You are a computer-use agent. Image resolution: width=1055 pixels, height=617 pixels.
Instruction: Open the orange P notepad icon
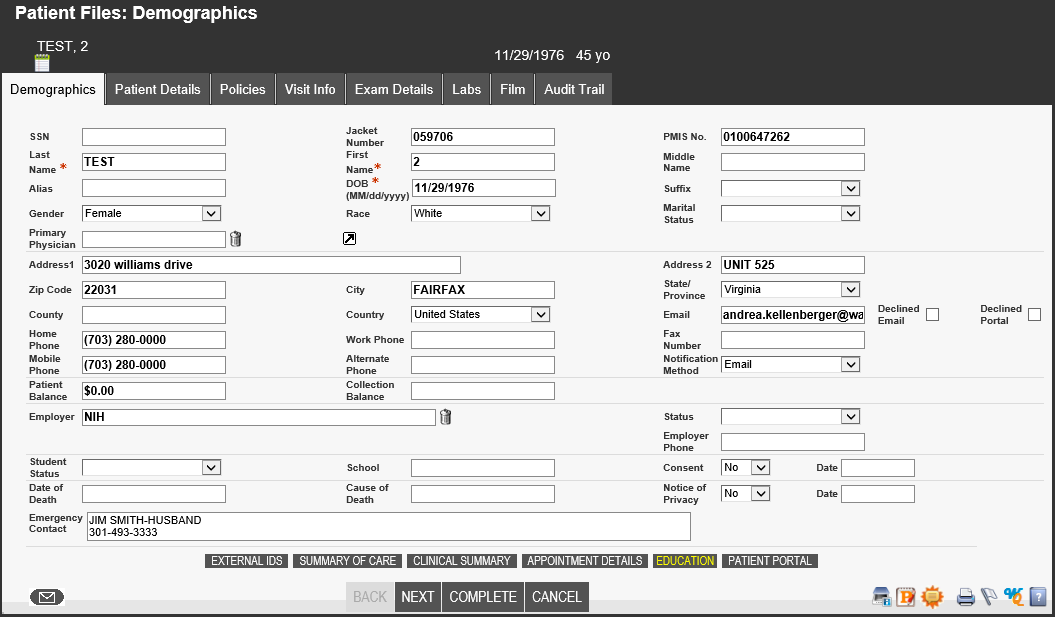point(906,597)
